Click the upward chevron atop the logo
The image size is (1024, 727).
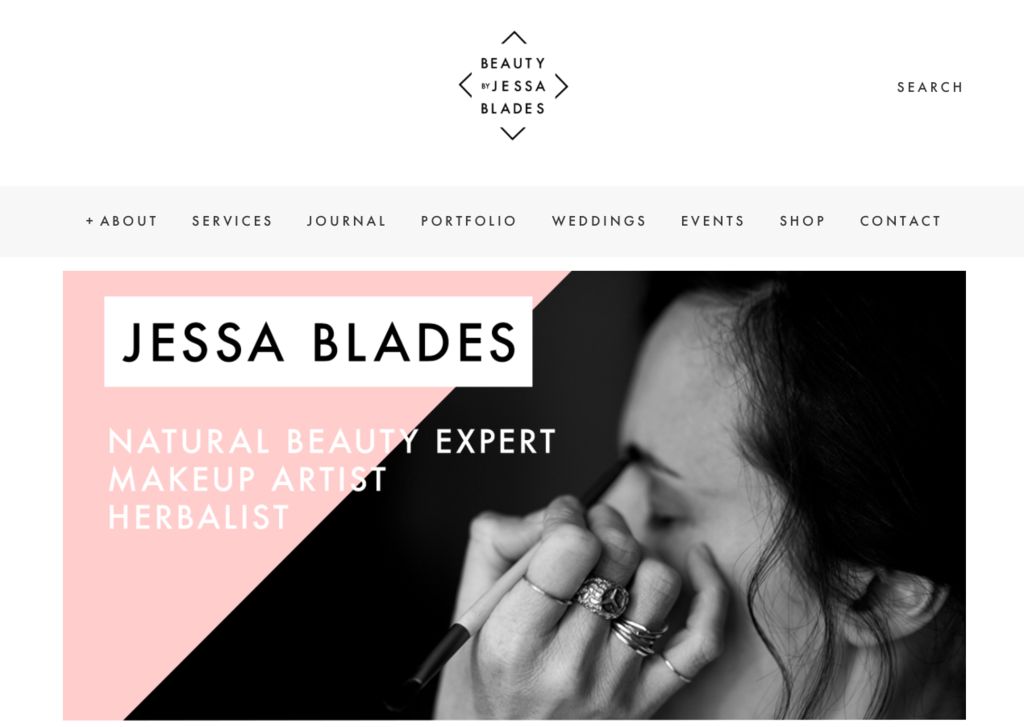click(514, 37)
